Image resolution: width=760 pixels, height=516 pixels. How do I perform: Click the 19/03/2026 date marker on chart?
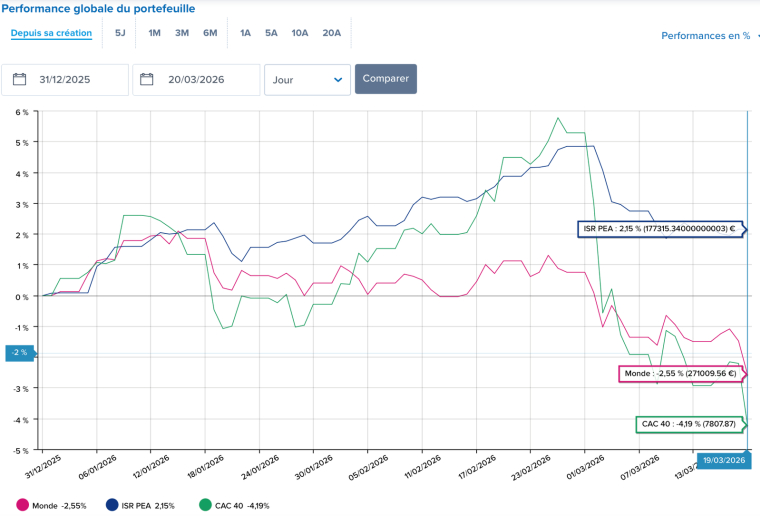coord(721,460)
